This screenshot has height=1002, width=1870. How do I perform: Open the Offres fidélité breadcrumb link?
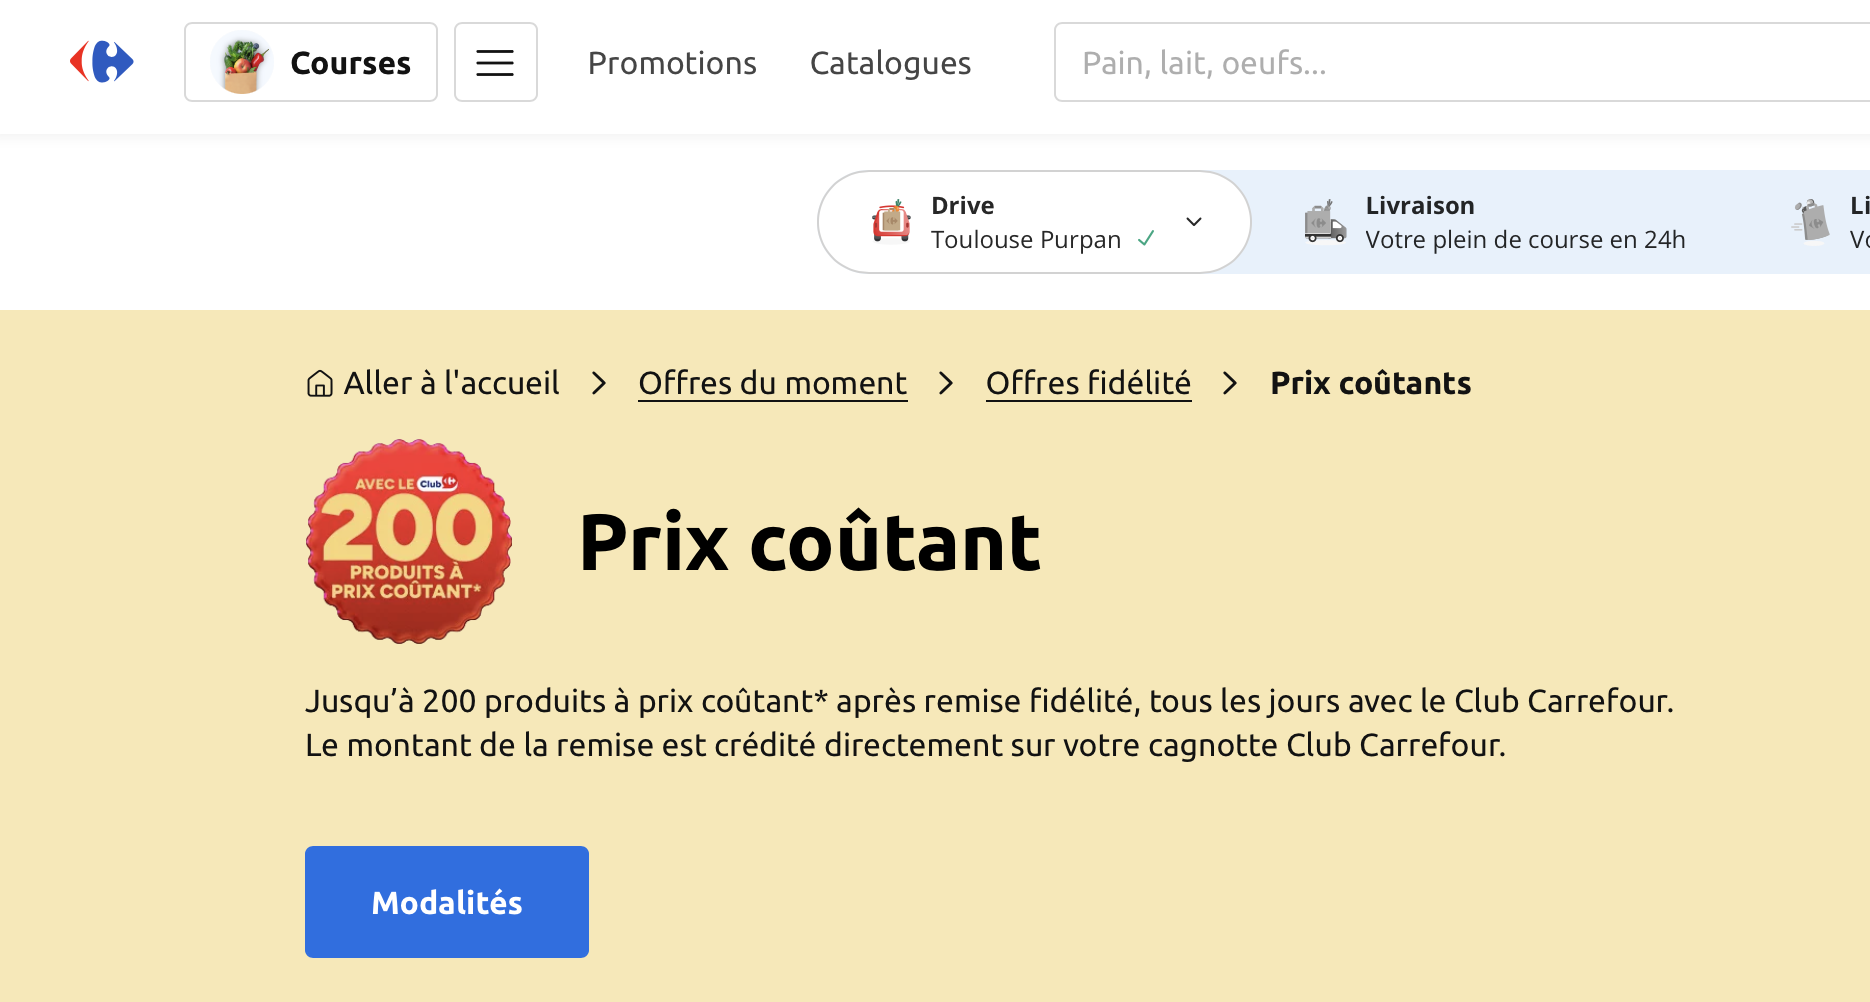tap(1088, 383)
